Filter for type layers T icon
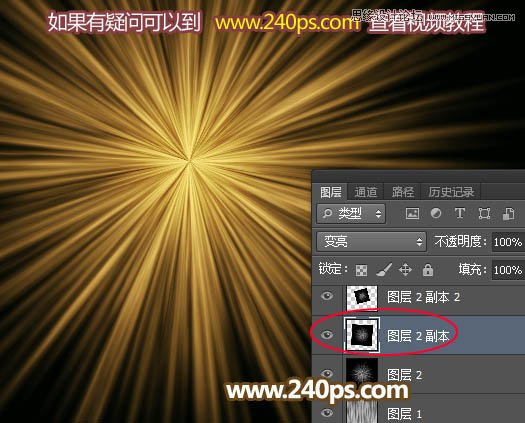This screenshot has width=525, height=423. tap(460, 213)
